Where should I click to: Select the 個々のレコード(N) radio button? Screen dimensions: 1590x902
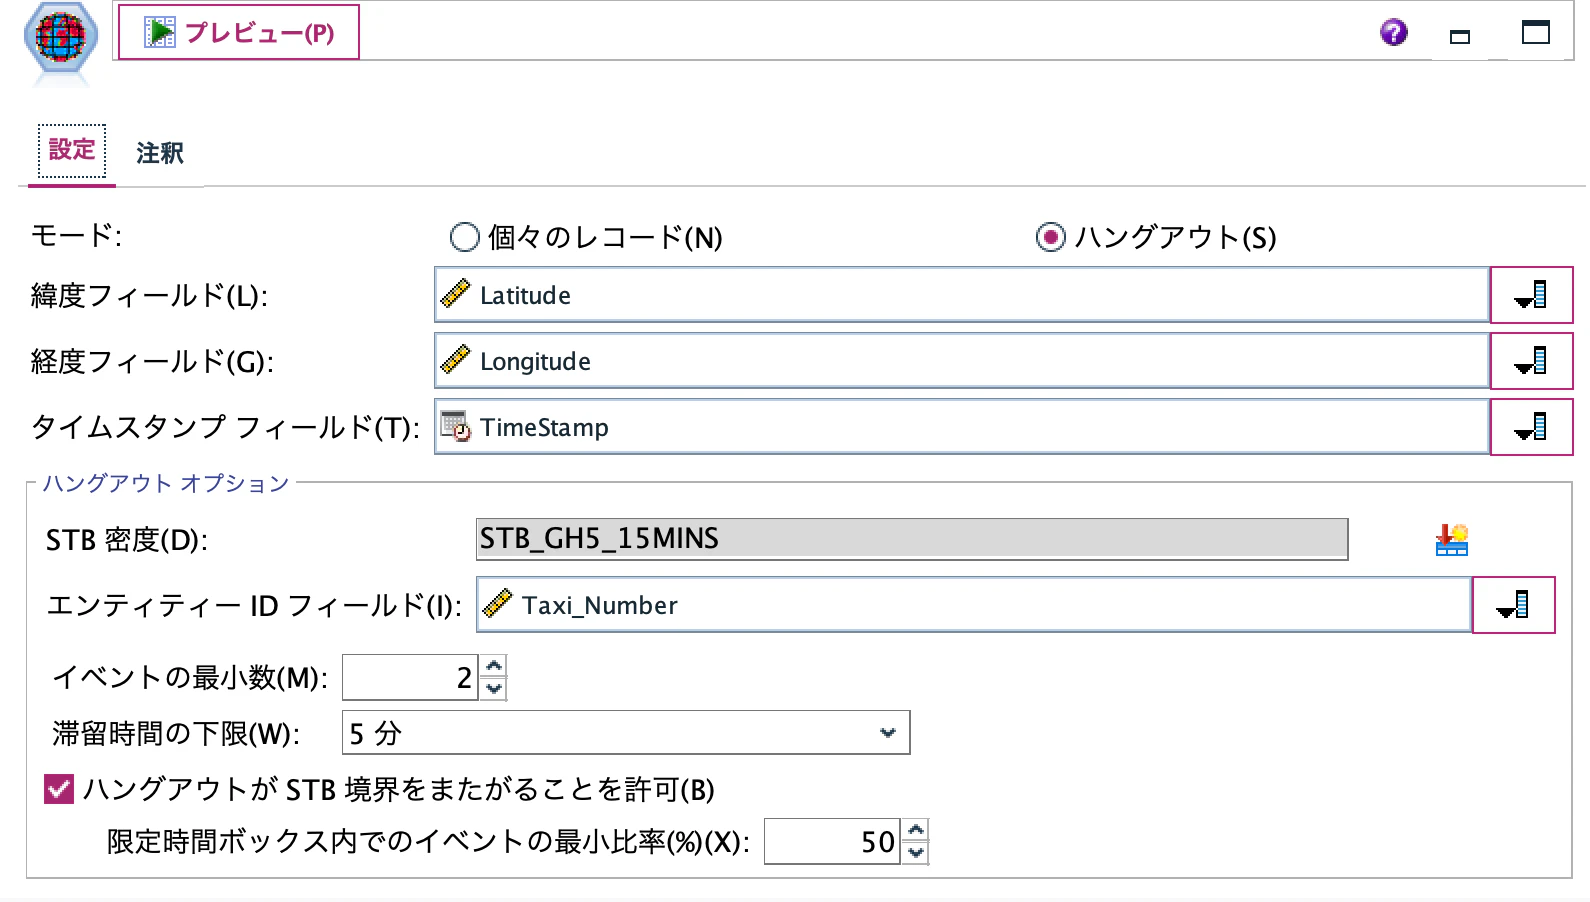click(464, 237)
